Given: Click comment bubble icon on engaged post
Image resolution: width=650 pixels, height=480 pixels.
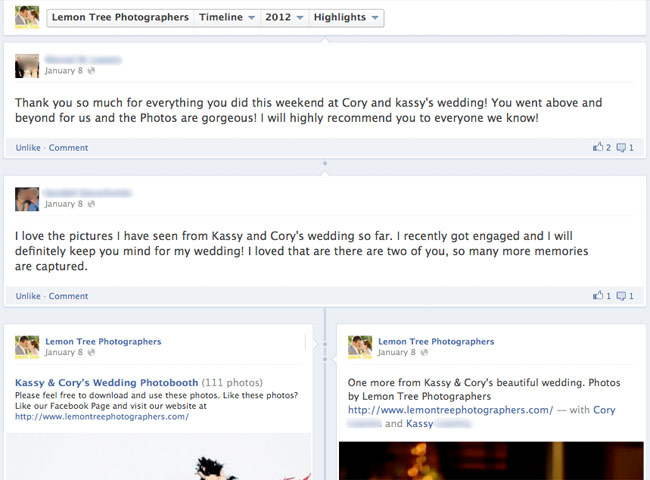Looking at the screenshot, I should pos(621,296).
